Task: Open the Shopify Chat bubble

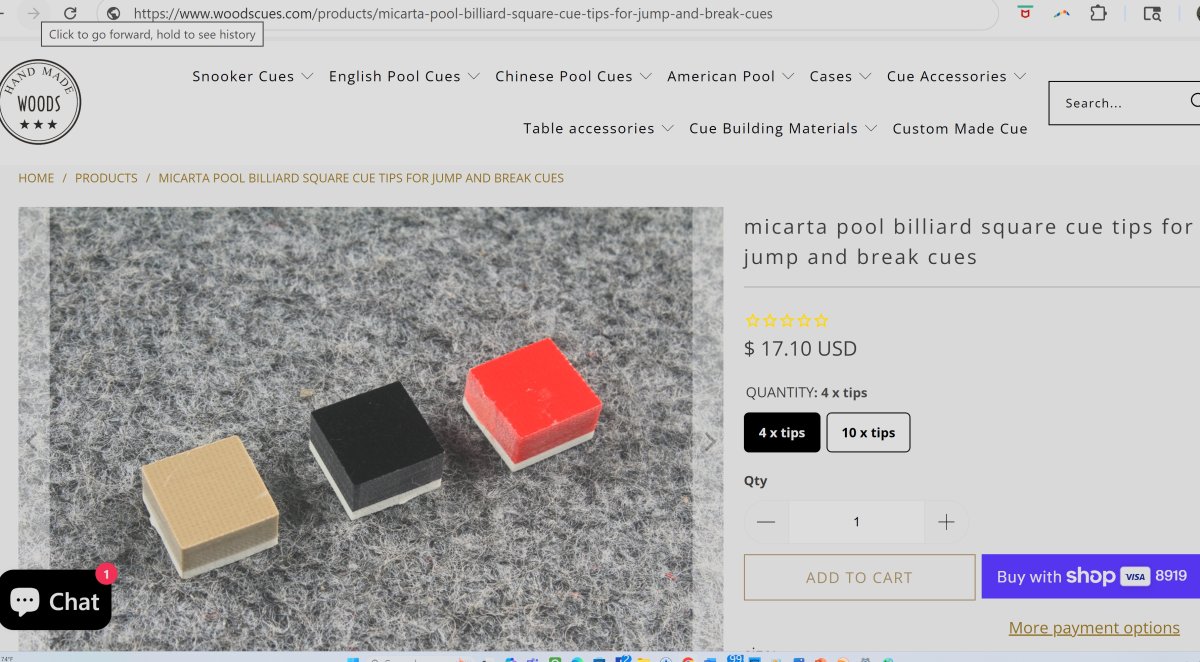Action: pos(55,600)
